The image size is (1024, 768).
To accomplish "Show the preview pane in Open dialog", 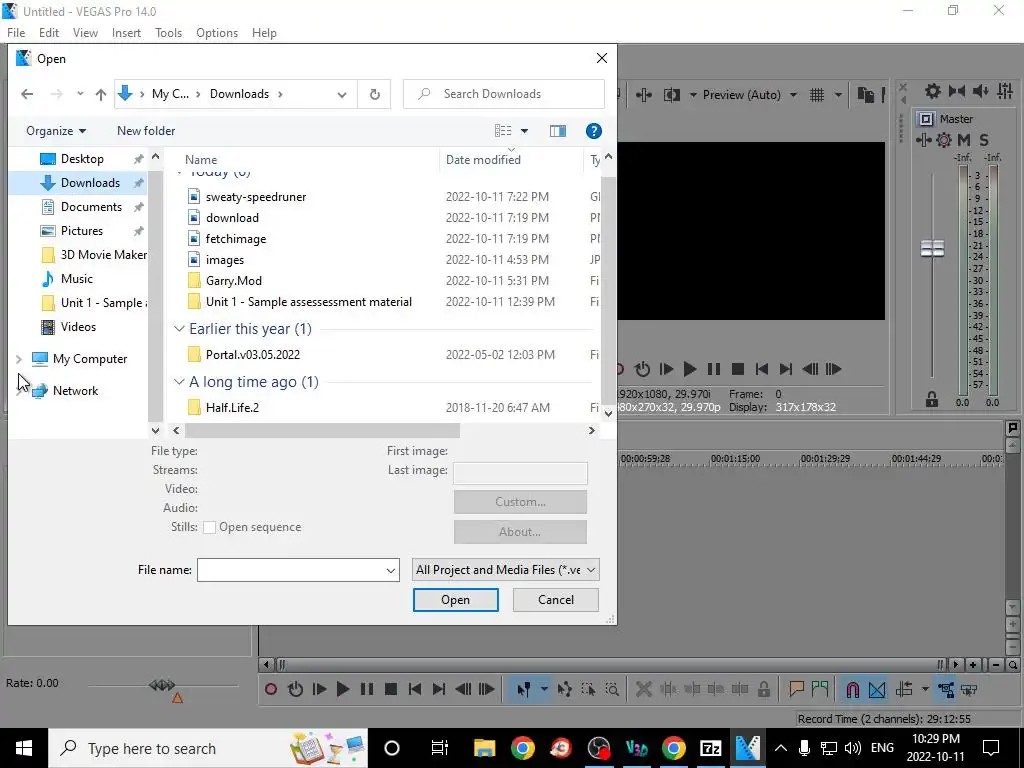I will [x=558, y=131].
